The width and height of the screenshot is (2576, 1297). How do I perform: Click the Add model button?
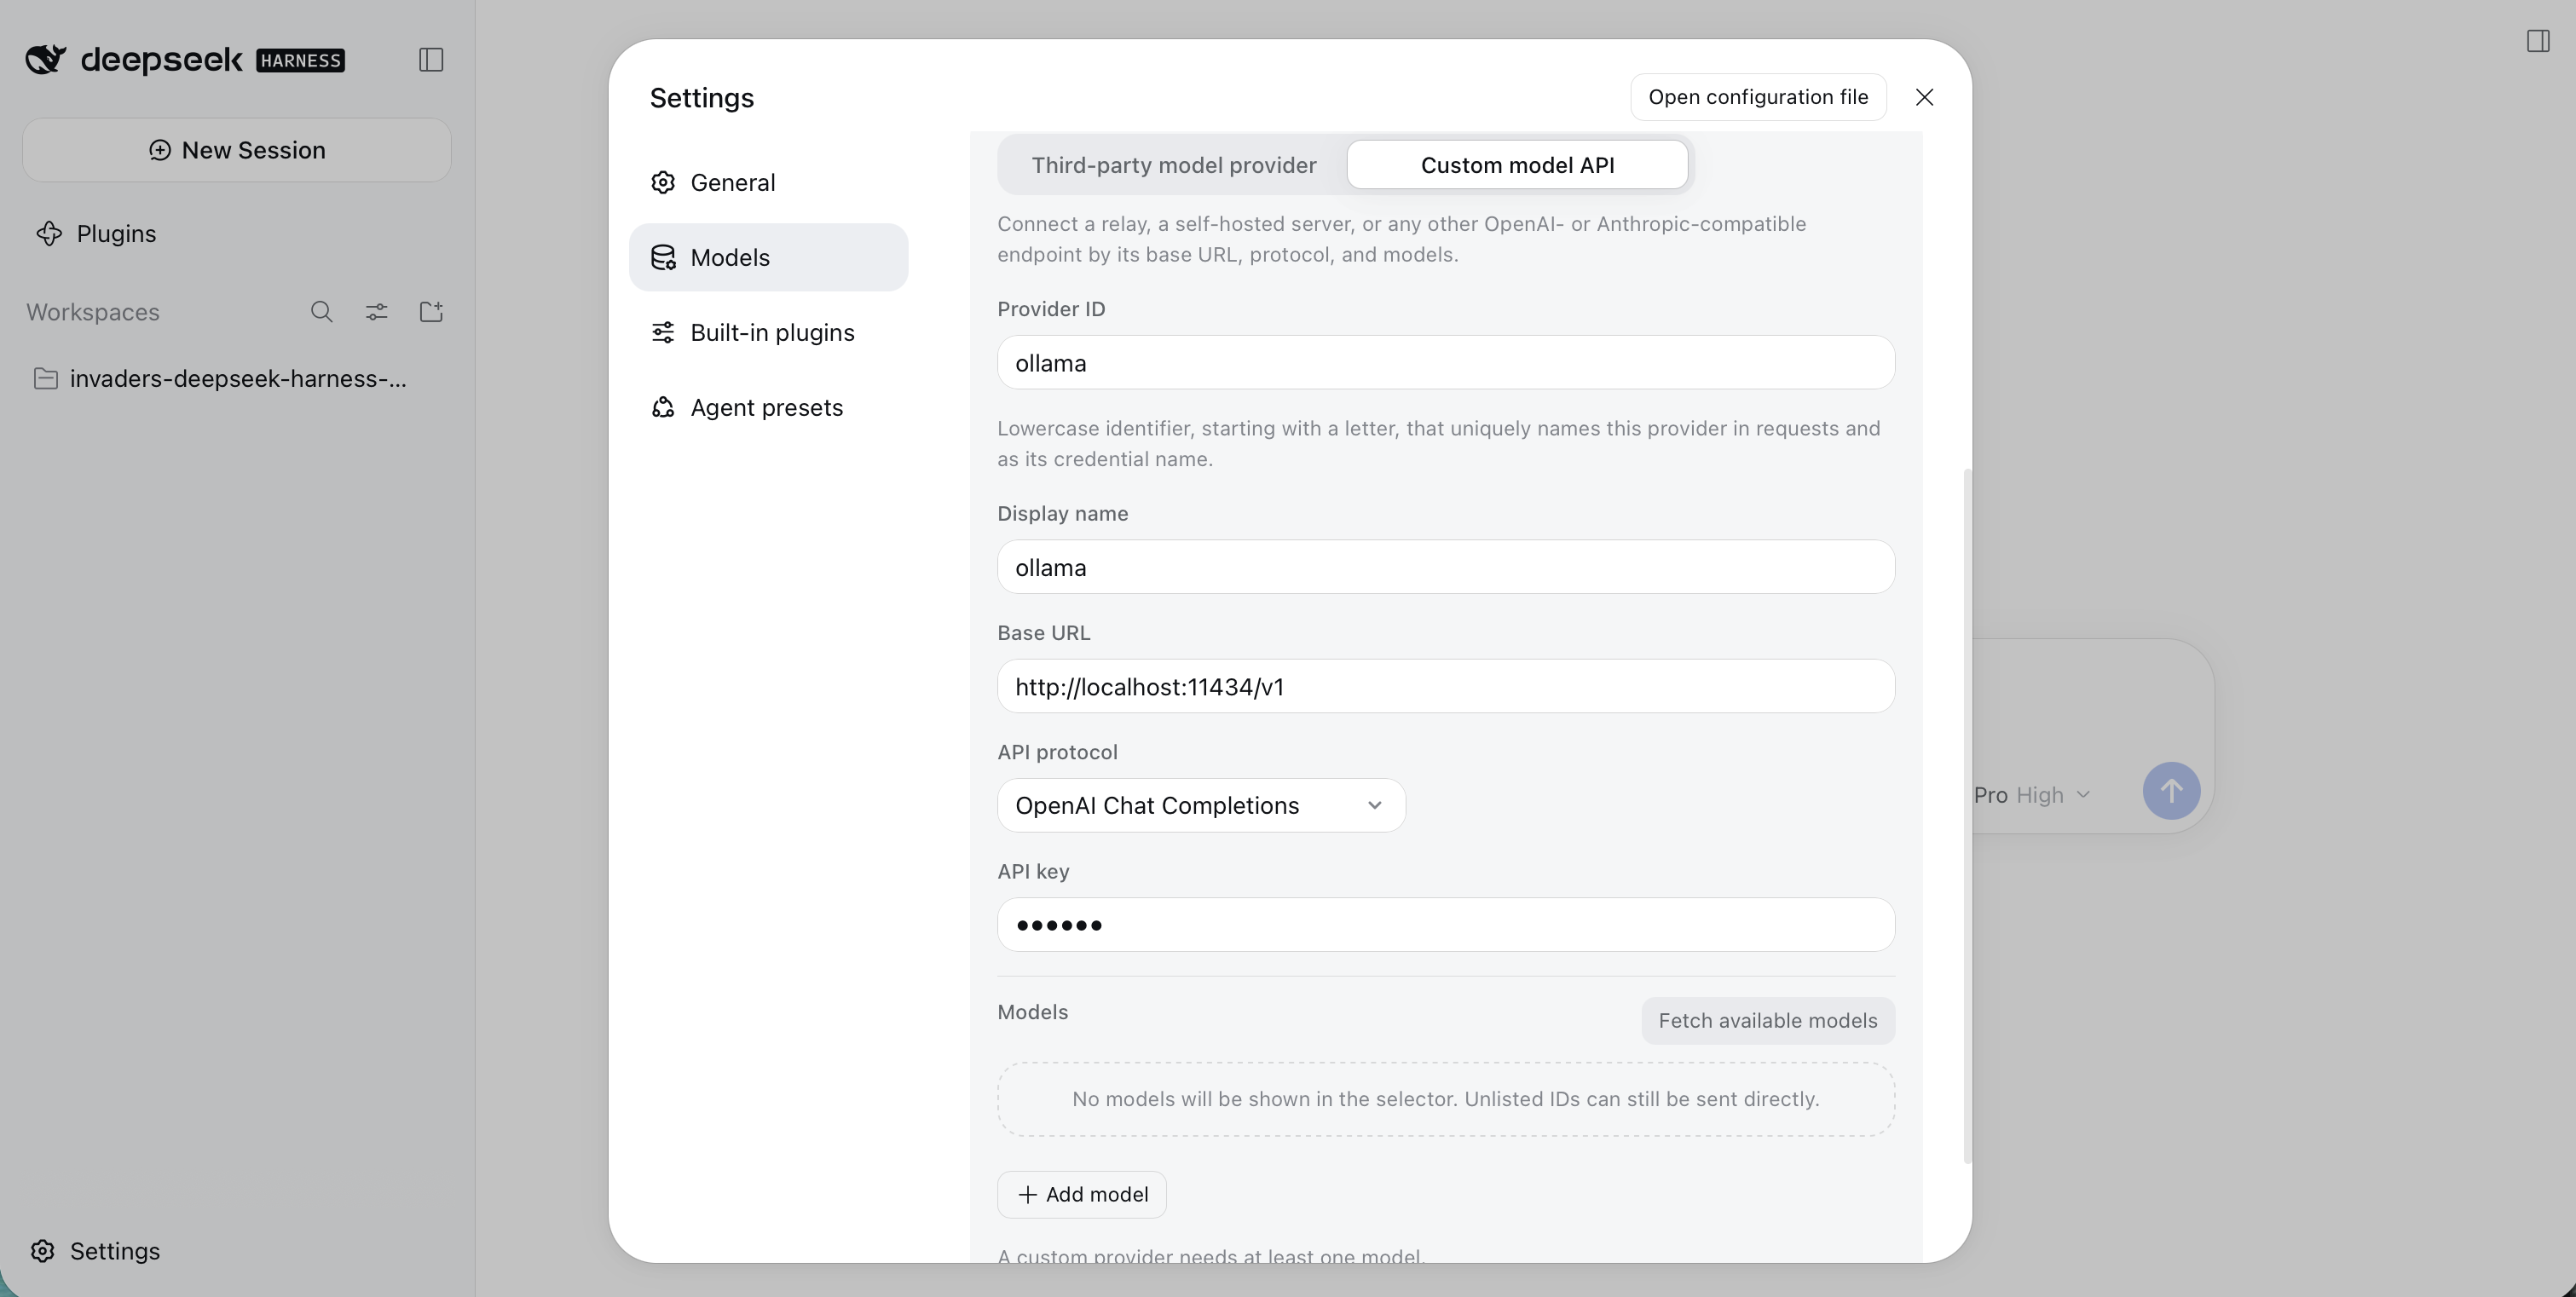(1081, 1195)
